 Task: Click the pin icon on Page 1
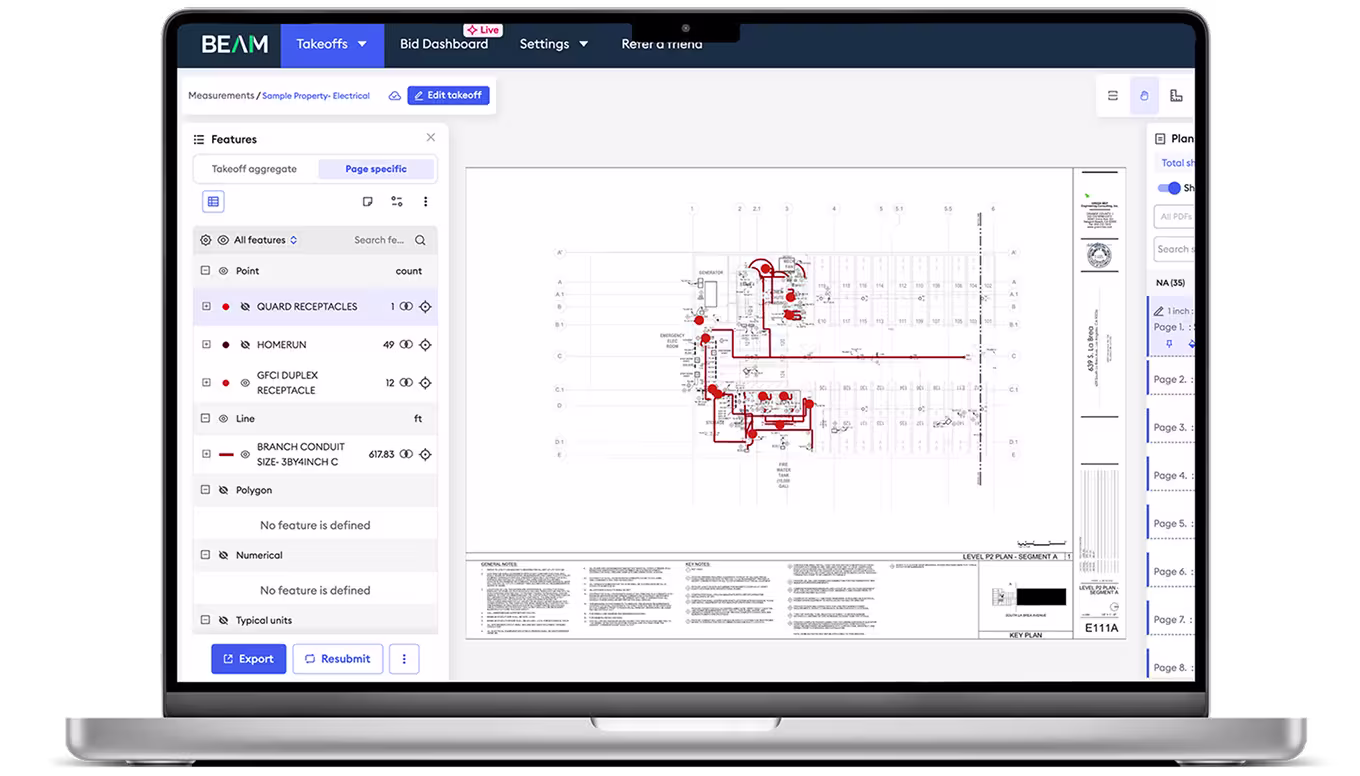[x=1170, y=344]
